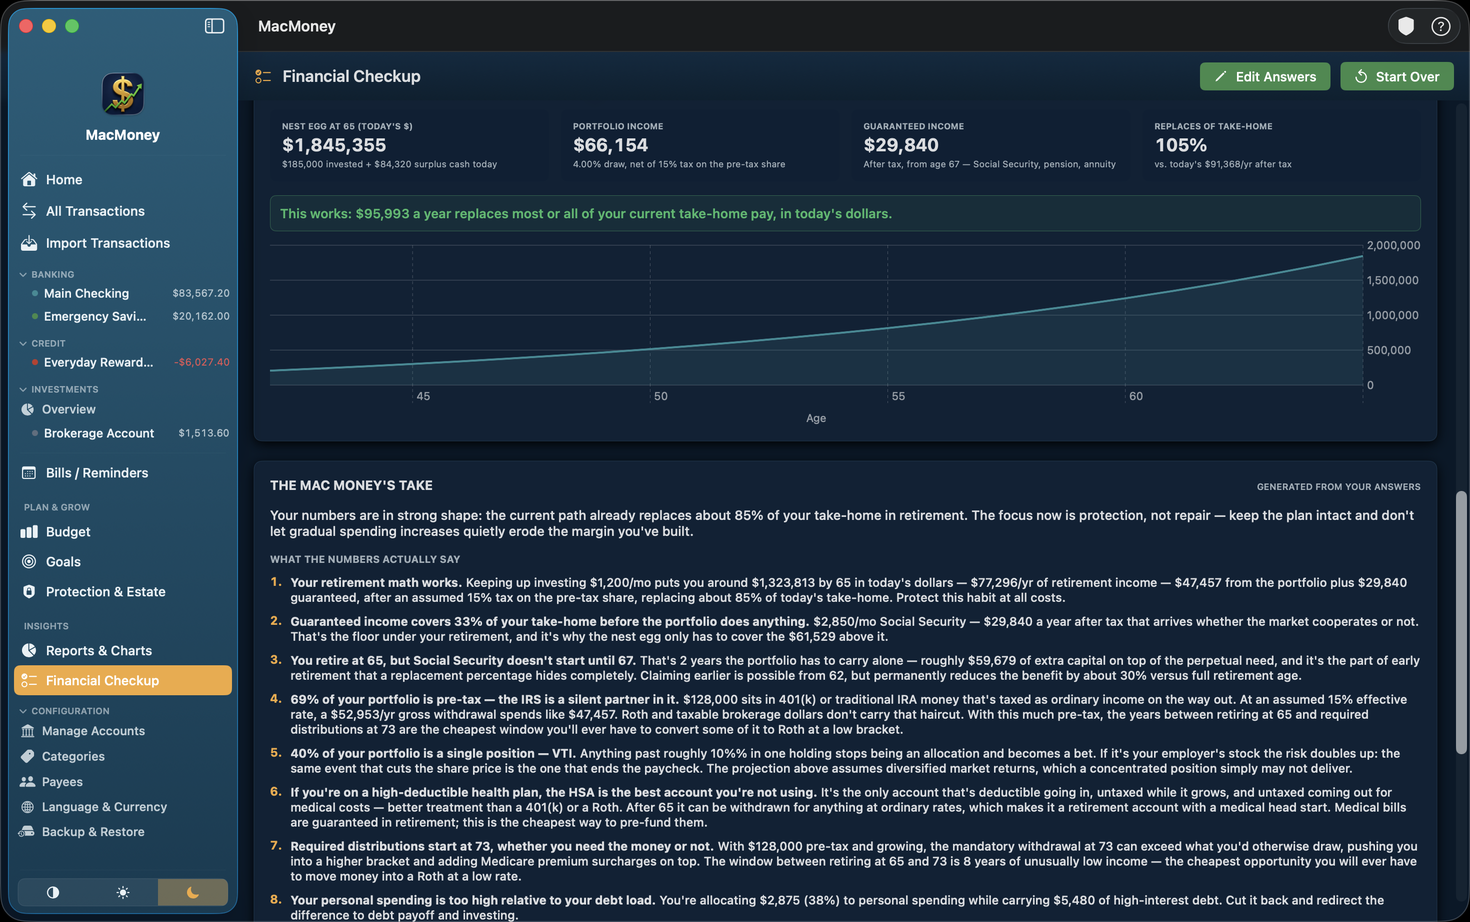The image size is (1470, 922).
Task: Collapse the Credit section chevron
Action: tap(23, 343)
